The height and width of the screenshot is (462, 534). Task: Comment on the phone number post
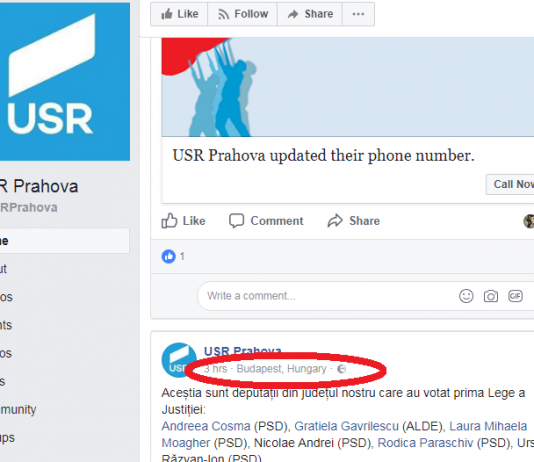[266, 221]
